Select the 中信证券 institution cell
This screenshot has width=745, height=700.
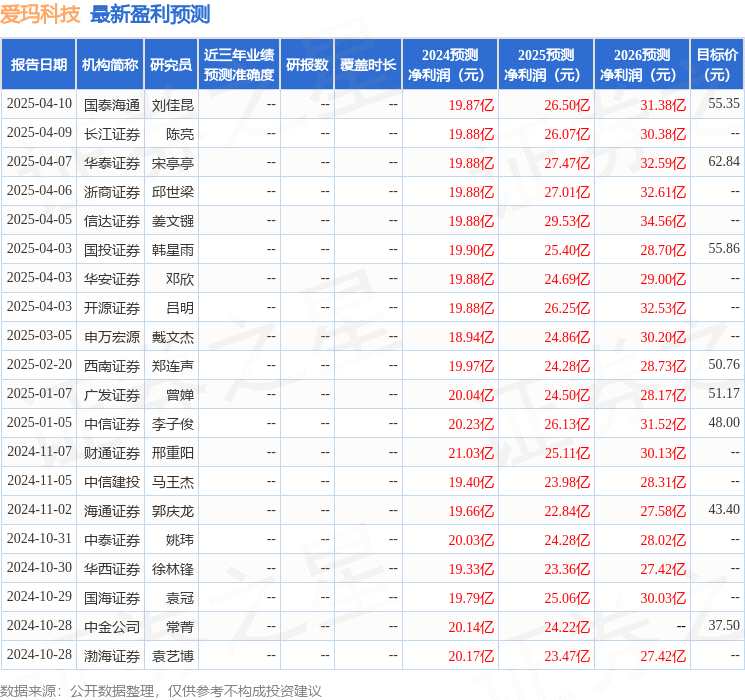tap(112, 424)
